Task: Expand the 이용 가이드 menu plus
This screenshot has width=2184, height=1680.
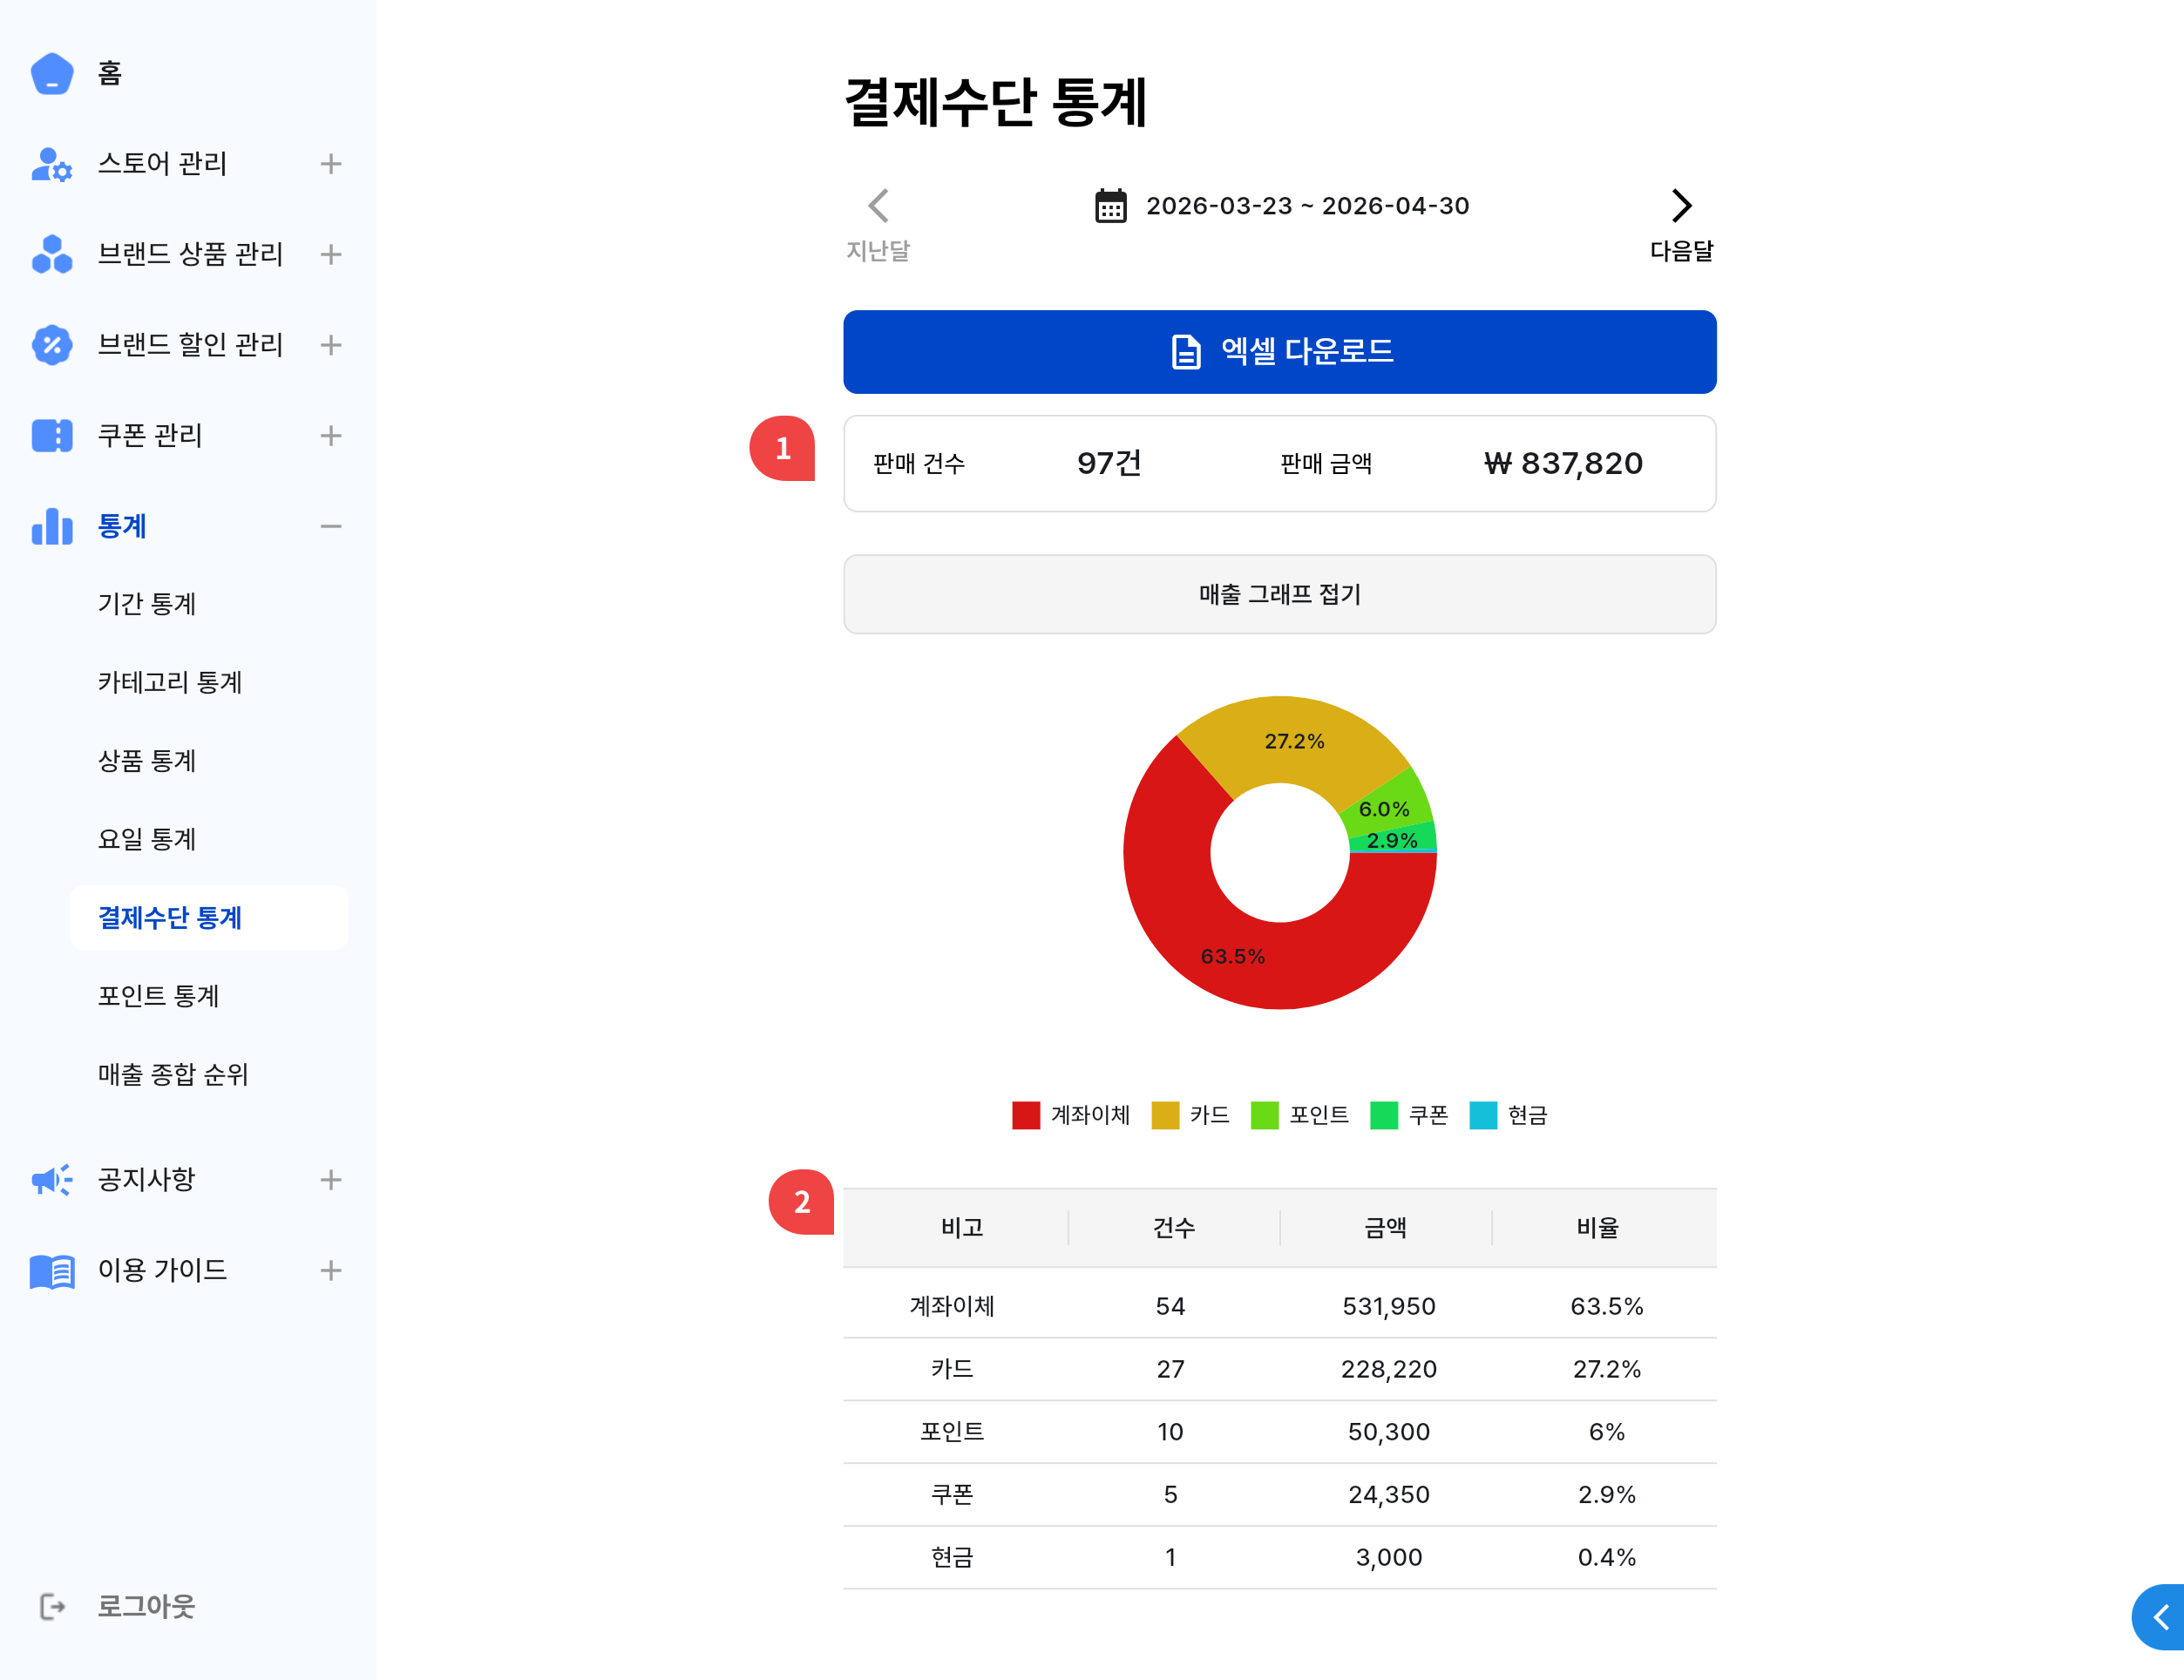Action: [x=331, y=1270]
